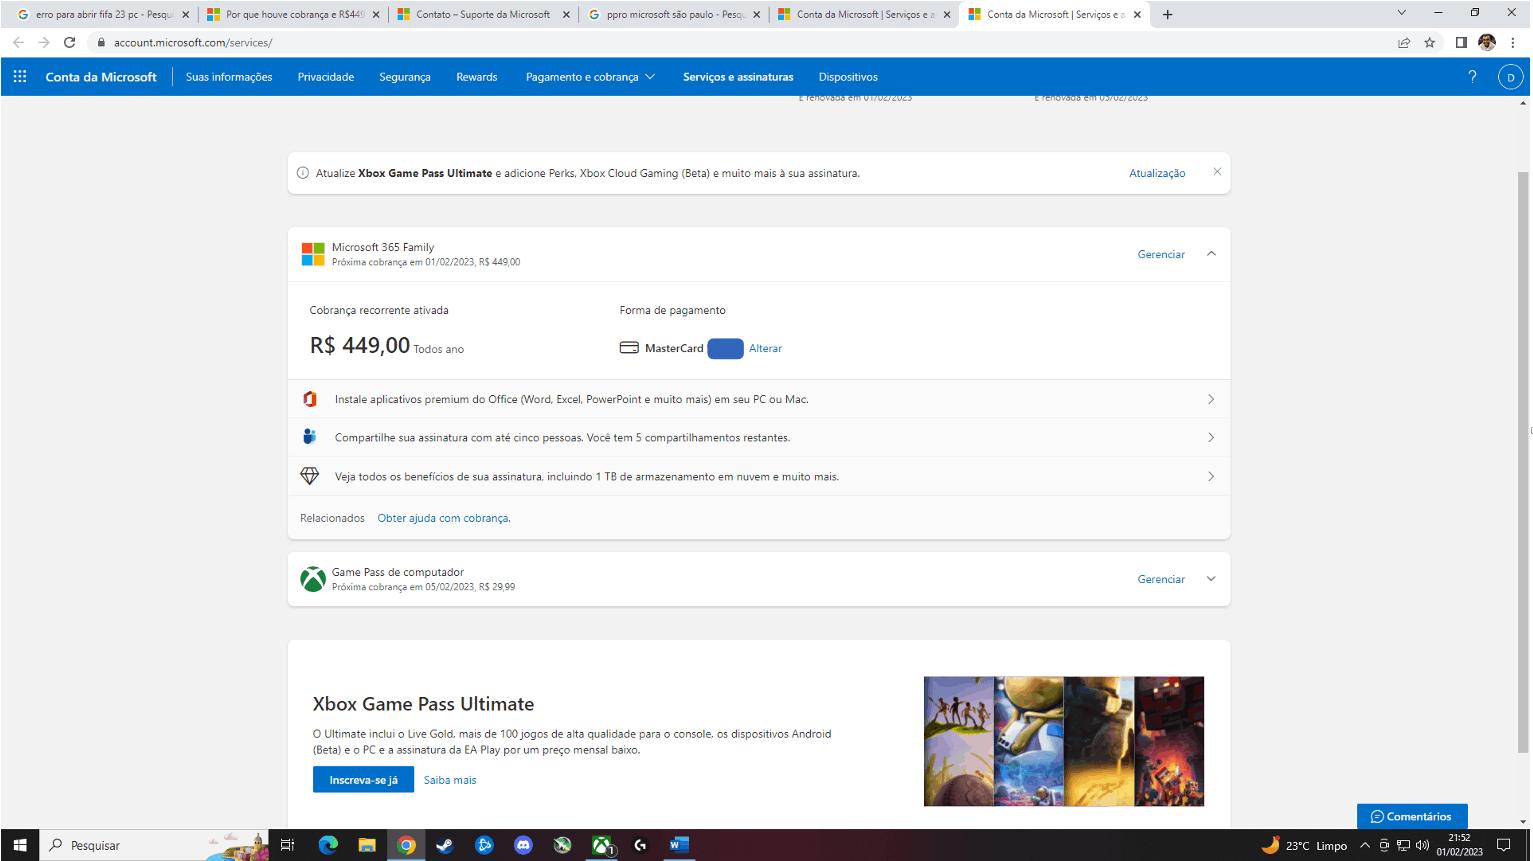This screenshot has width=1533, height=861.
Task: Bookmark this page with the star icon
Action: point(1430,42)
